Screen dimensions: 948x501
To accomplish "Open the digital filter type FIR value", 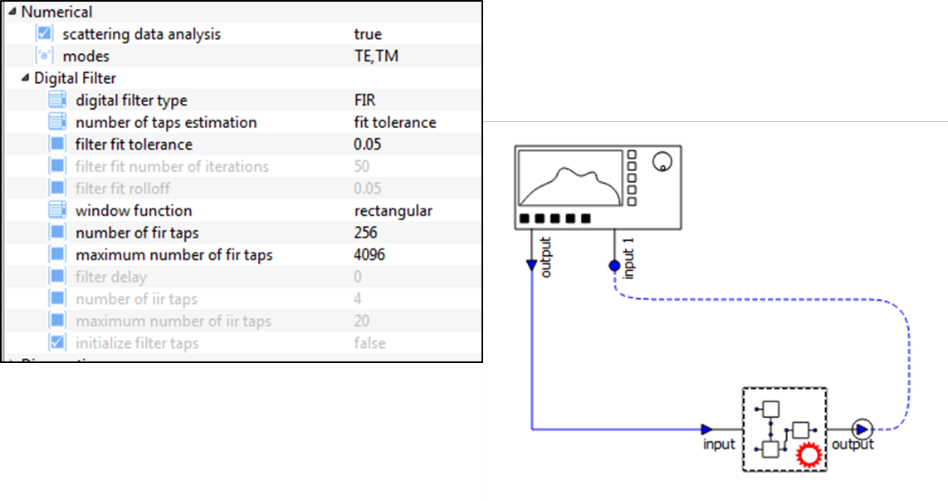I will coord(365,100).
